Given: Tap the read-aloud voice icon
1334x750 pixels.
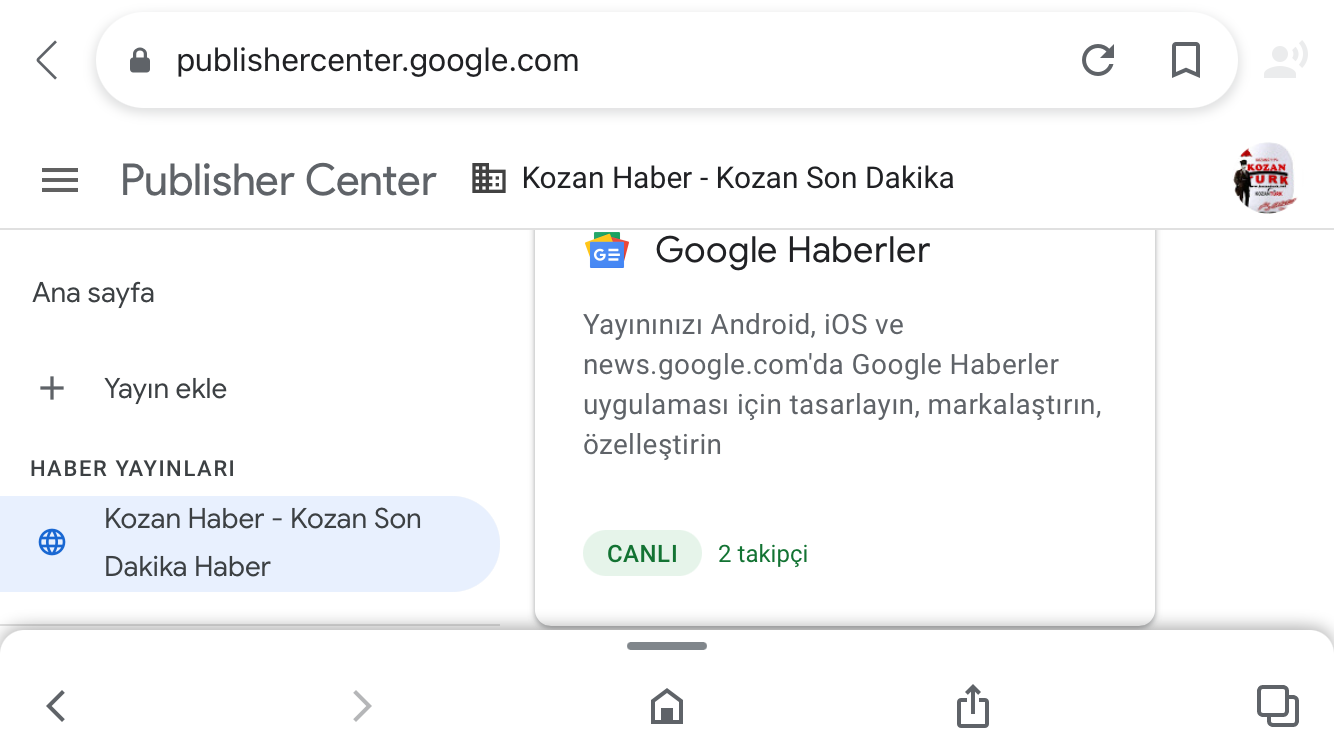Looking at the screenshot, I should point(1284,61).
